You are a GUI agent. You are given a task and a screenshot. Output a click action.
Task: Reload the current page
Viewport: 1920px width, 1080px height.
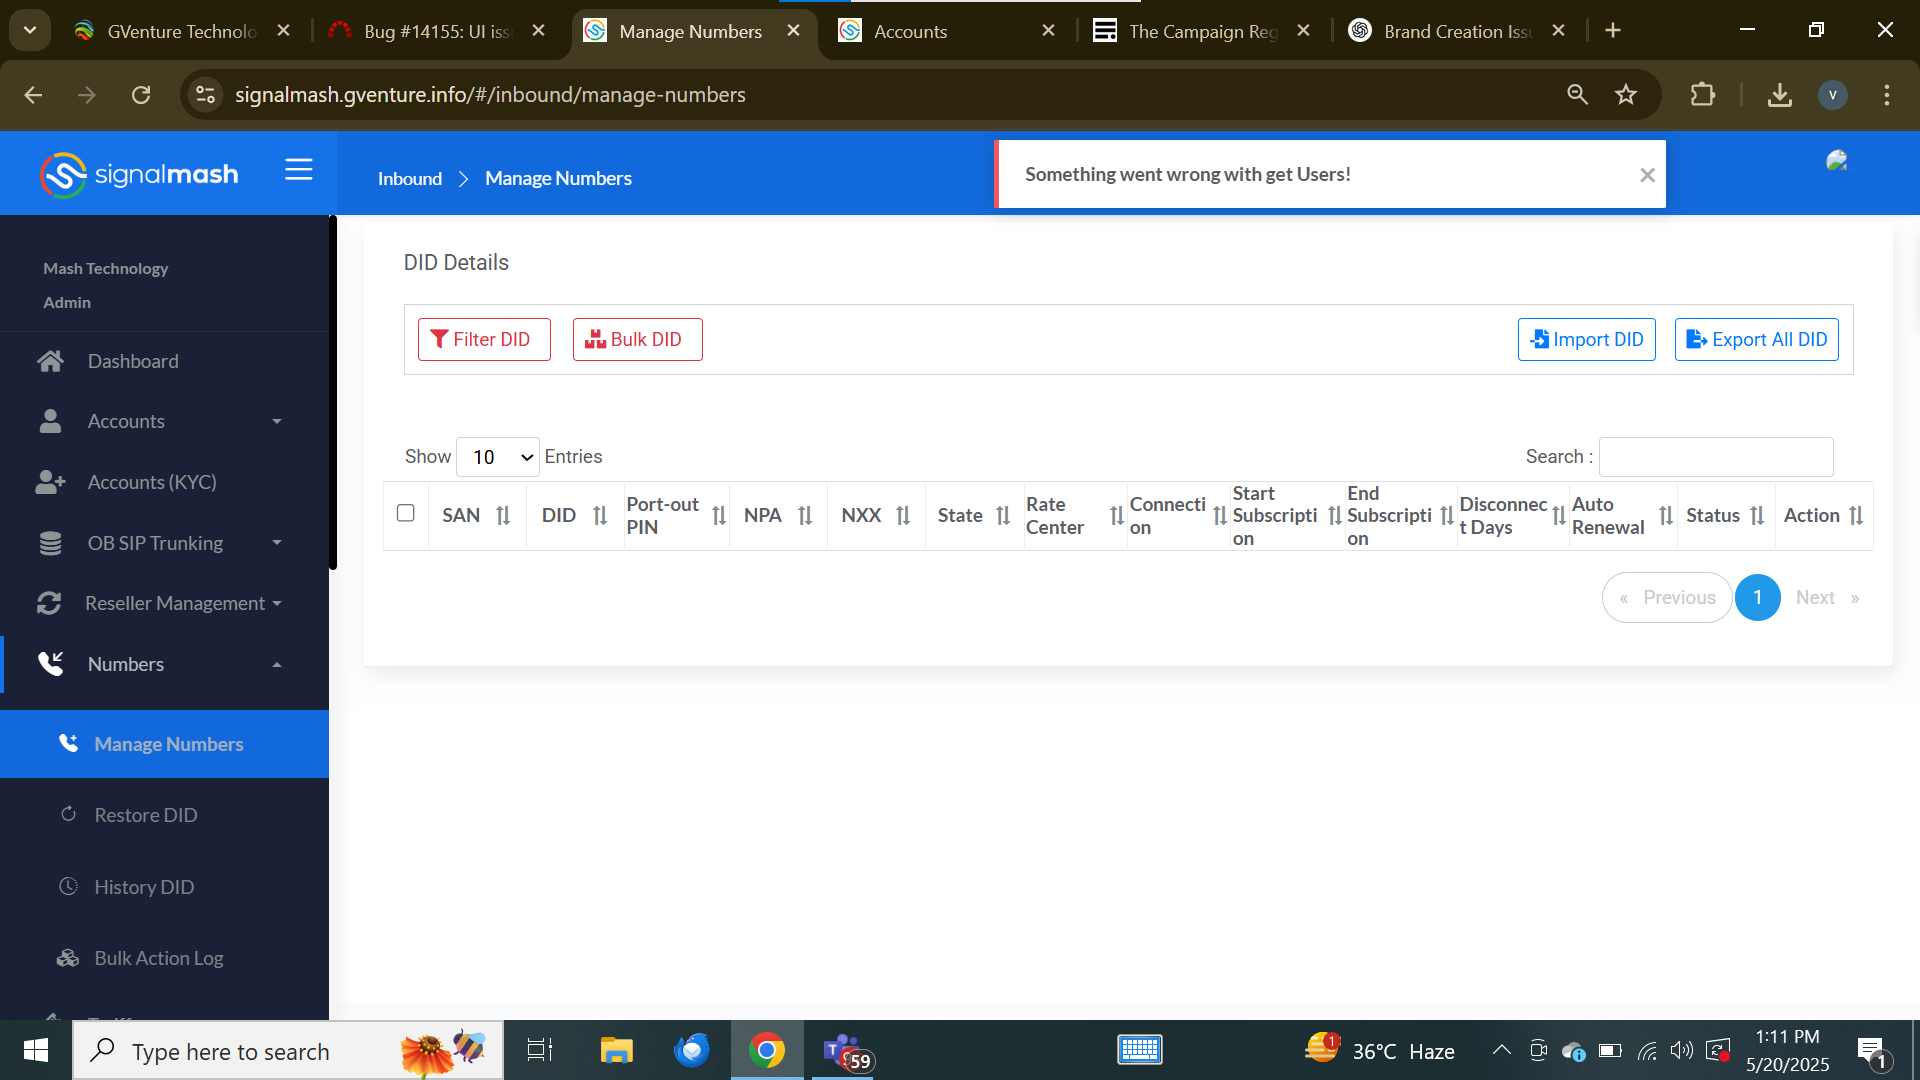point(141,95)
